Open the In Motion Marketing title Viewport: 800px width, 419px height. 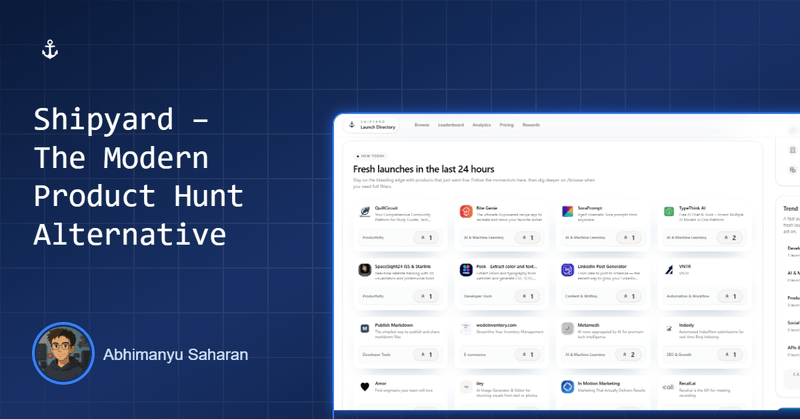tap(598, 383)
